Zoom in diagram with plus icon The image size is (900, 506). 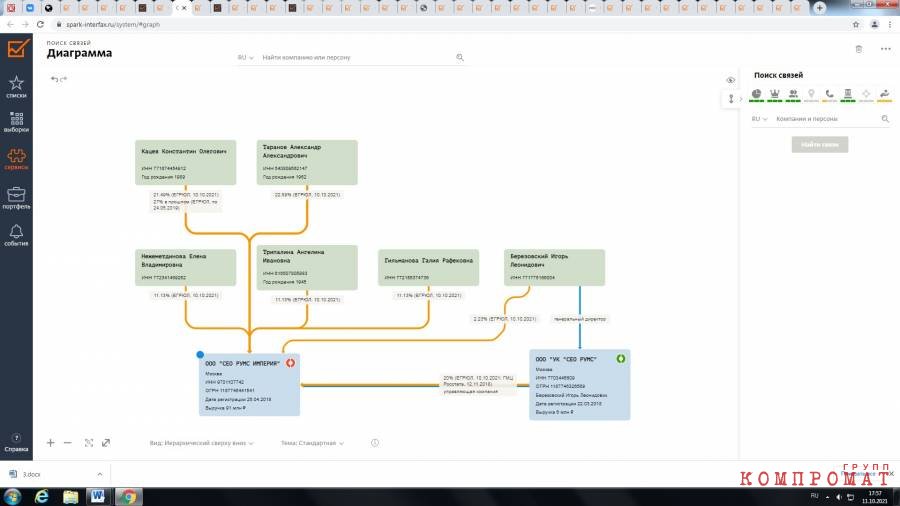(x=51, y=443)
